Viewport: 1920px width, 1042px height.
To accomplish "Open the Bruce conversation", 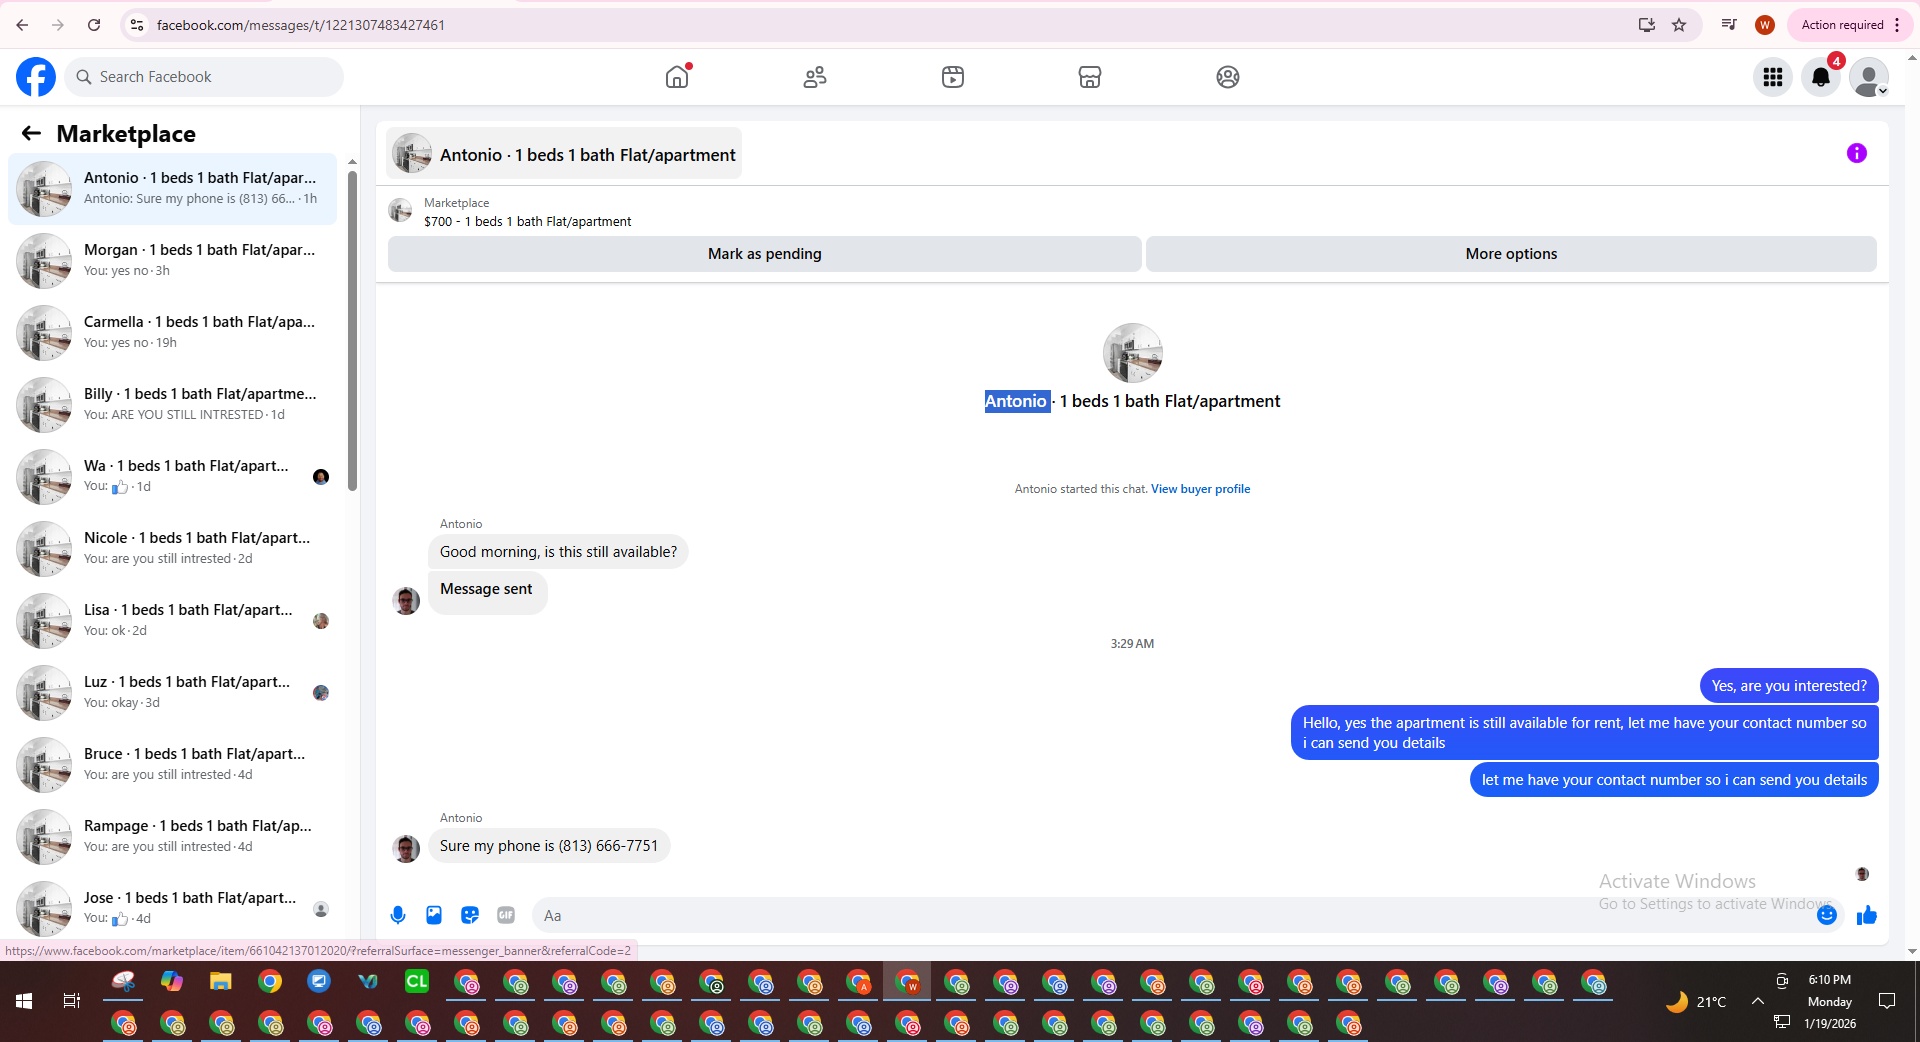I will [x=172, y=764].
